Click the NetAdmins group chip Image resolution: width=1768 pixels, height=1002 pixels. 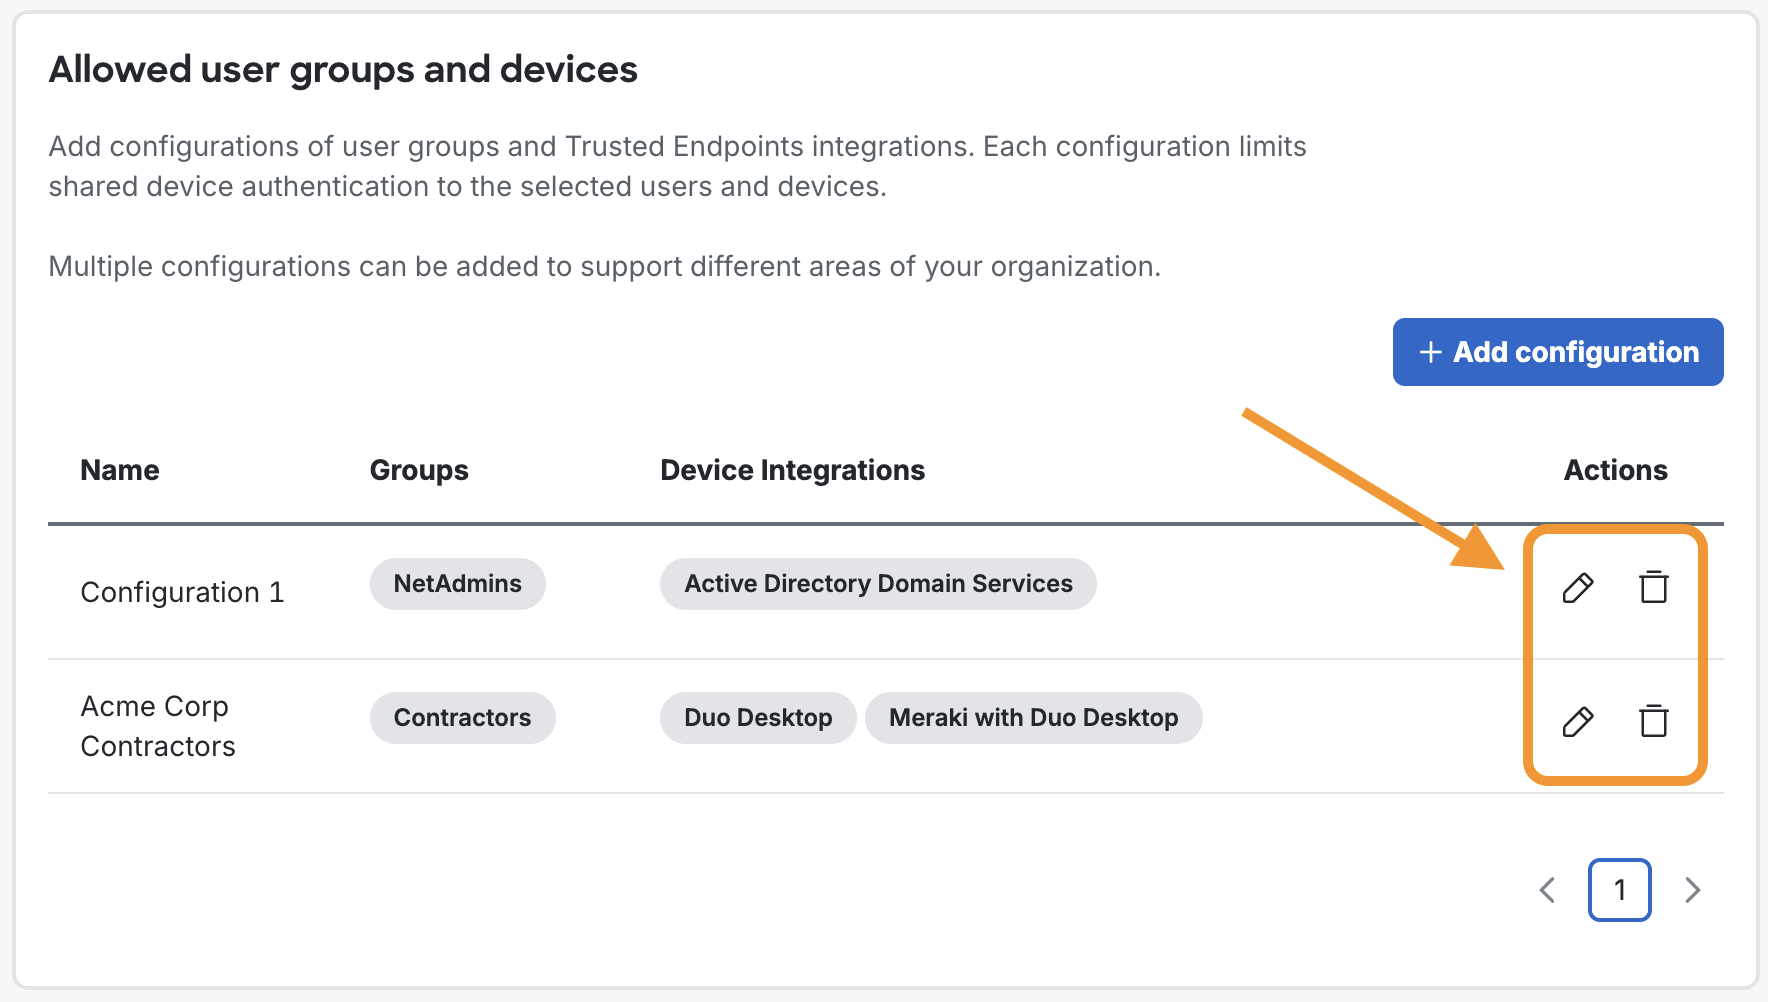(457, 584)
